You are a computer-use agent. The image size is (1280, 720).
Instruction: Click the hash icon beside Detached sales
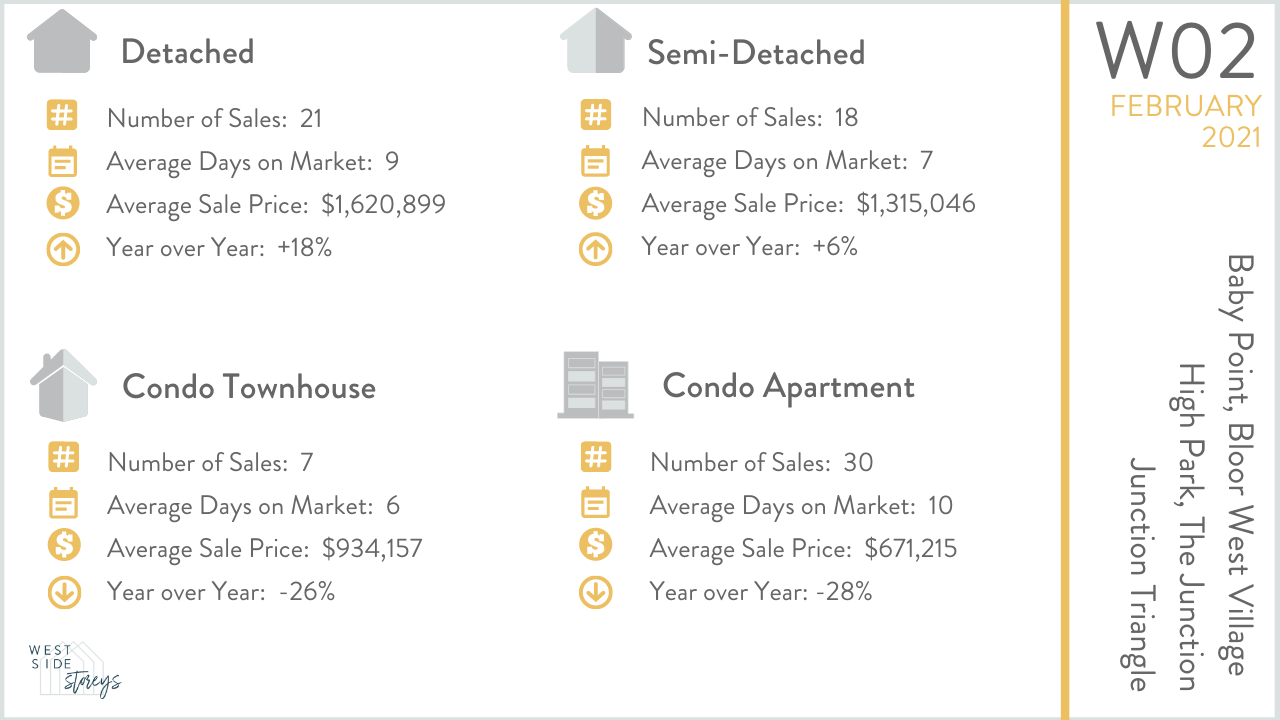62,116
